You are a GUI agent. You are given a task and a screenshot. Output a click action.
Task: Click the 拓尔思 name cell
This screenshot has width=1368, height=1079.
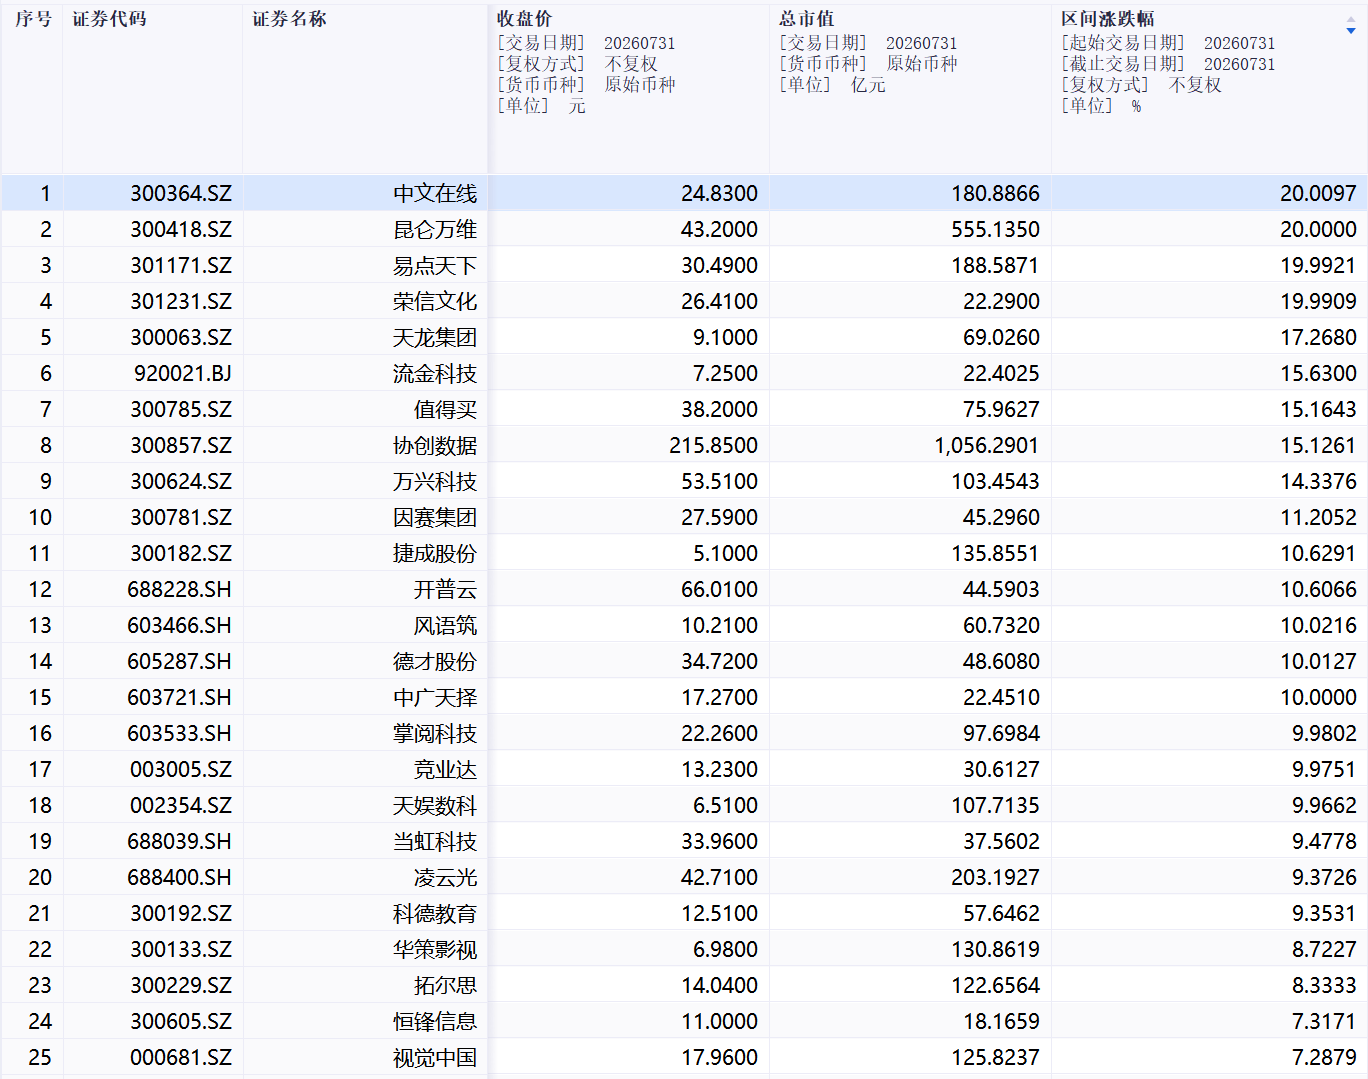tap(445, 985)
